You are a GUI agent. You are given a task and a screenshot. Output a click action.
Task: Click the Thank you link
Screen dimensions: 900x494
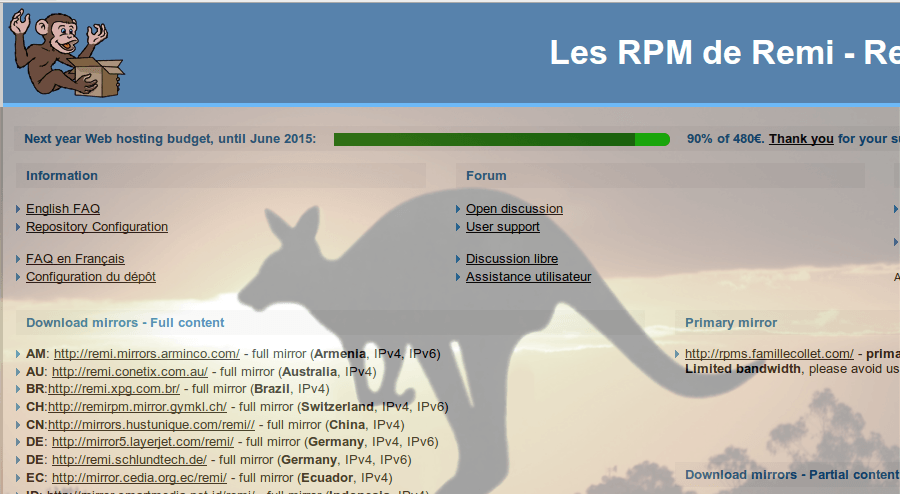point(801,139)
